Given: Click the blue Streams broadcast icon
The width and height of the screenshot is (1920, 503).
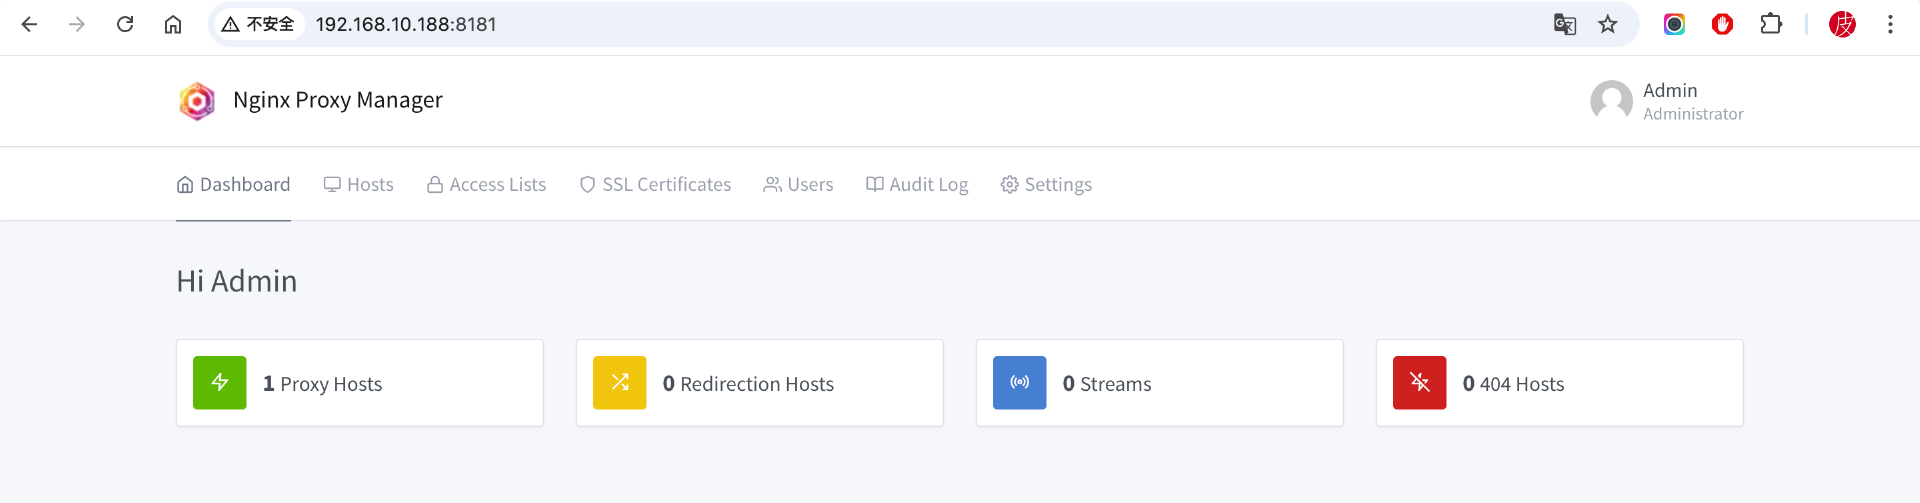Looking at the screenshot, I should pyautogui.click(x=1020, y=383).
